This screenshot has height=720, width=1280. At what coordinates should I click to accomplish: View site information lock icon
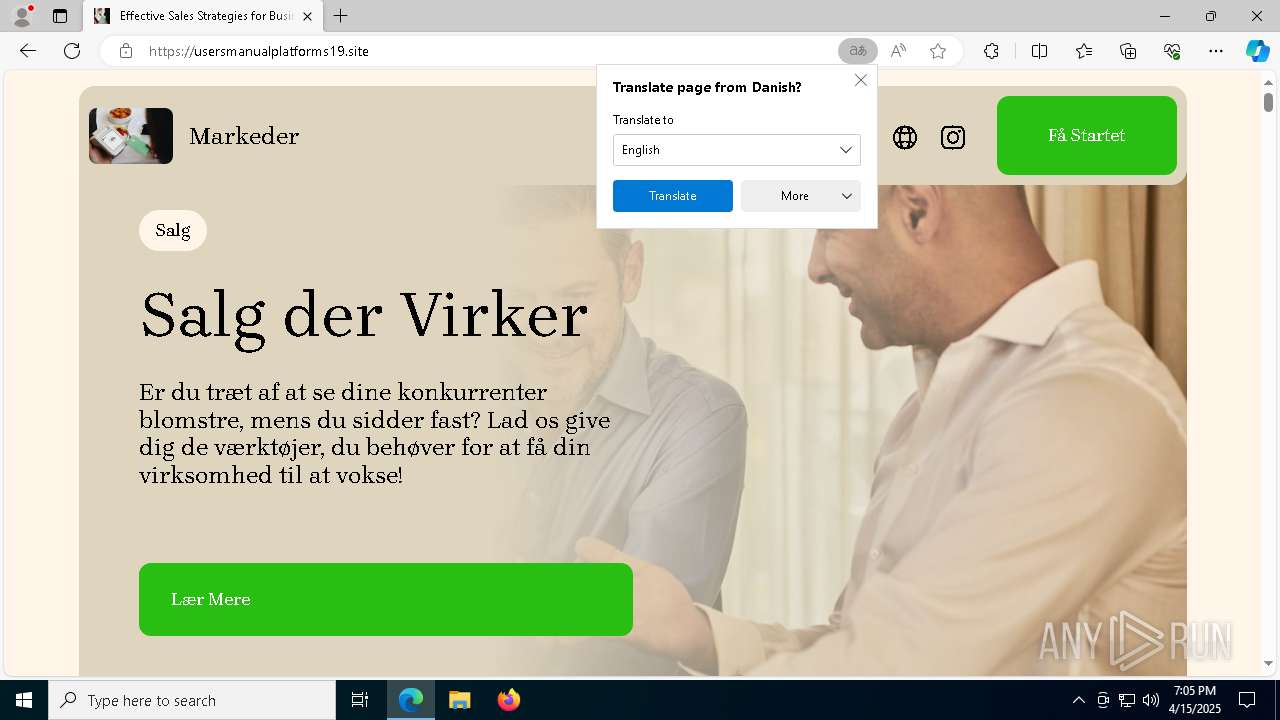(126, 51)
